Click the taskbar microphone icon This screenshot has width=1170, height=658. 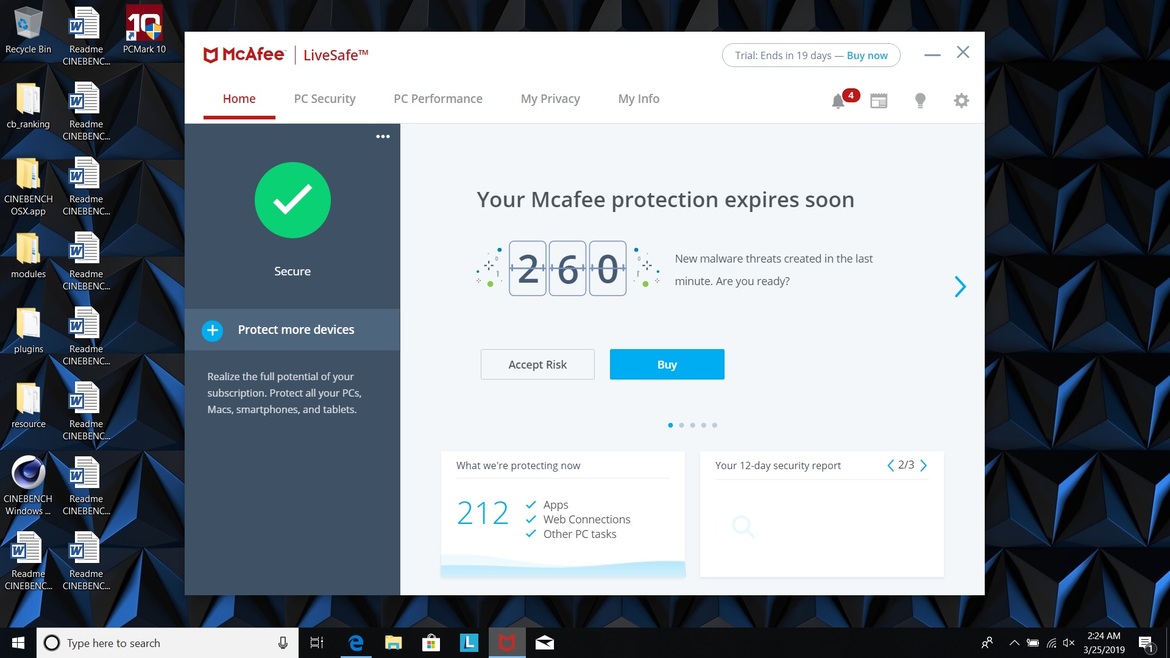283,643
